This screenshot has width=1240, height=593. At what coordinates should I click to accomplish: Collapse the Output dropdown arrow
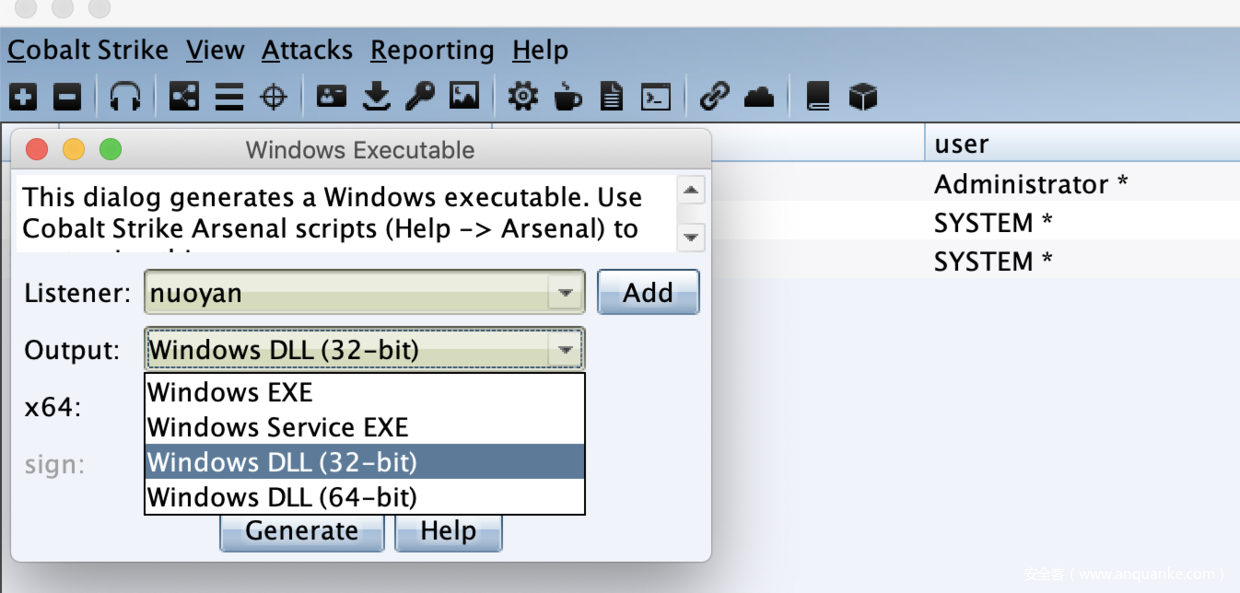(565, 350)
